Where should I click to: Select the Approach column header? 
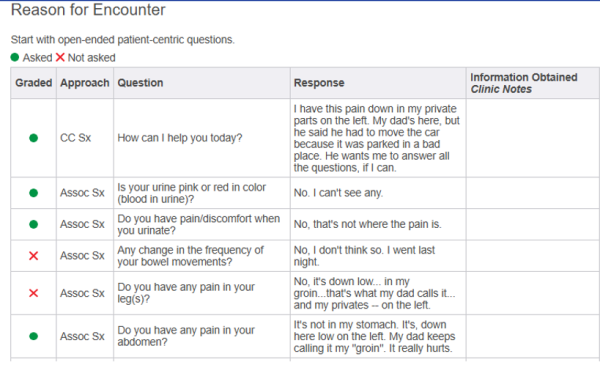click(x=85, y=83)
